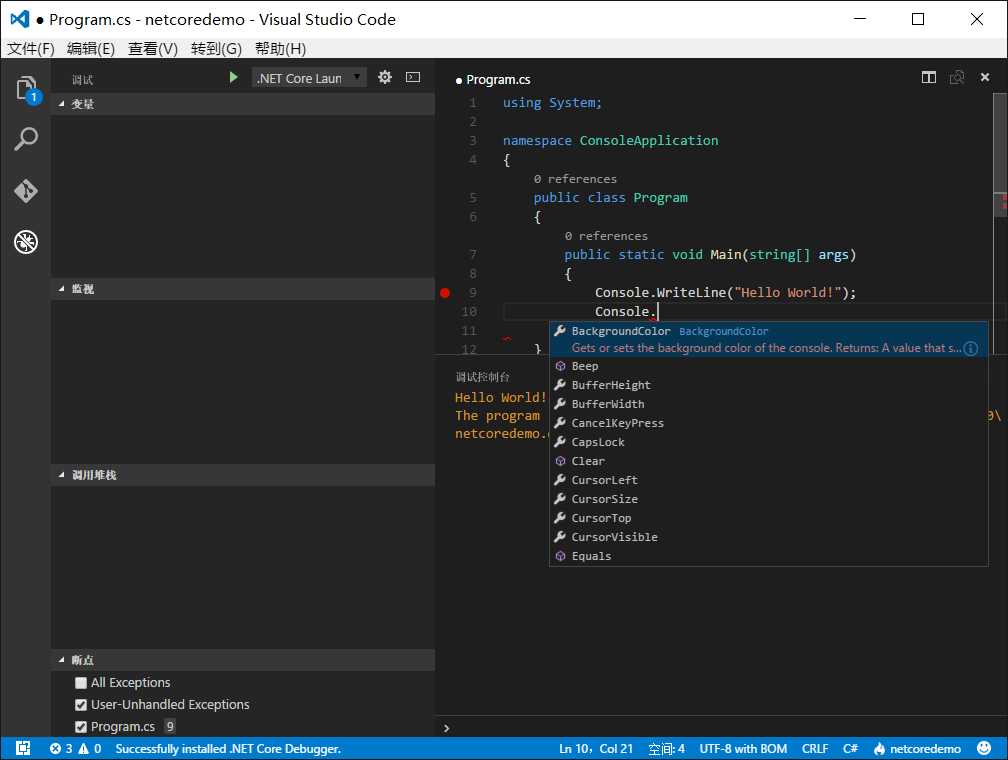Close the Program.cs editor with X
The image size is (1008, 760).
(x=985, y=77)
